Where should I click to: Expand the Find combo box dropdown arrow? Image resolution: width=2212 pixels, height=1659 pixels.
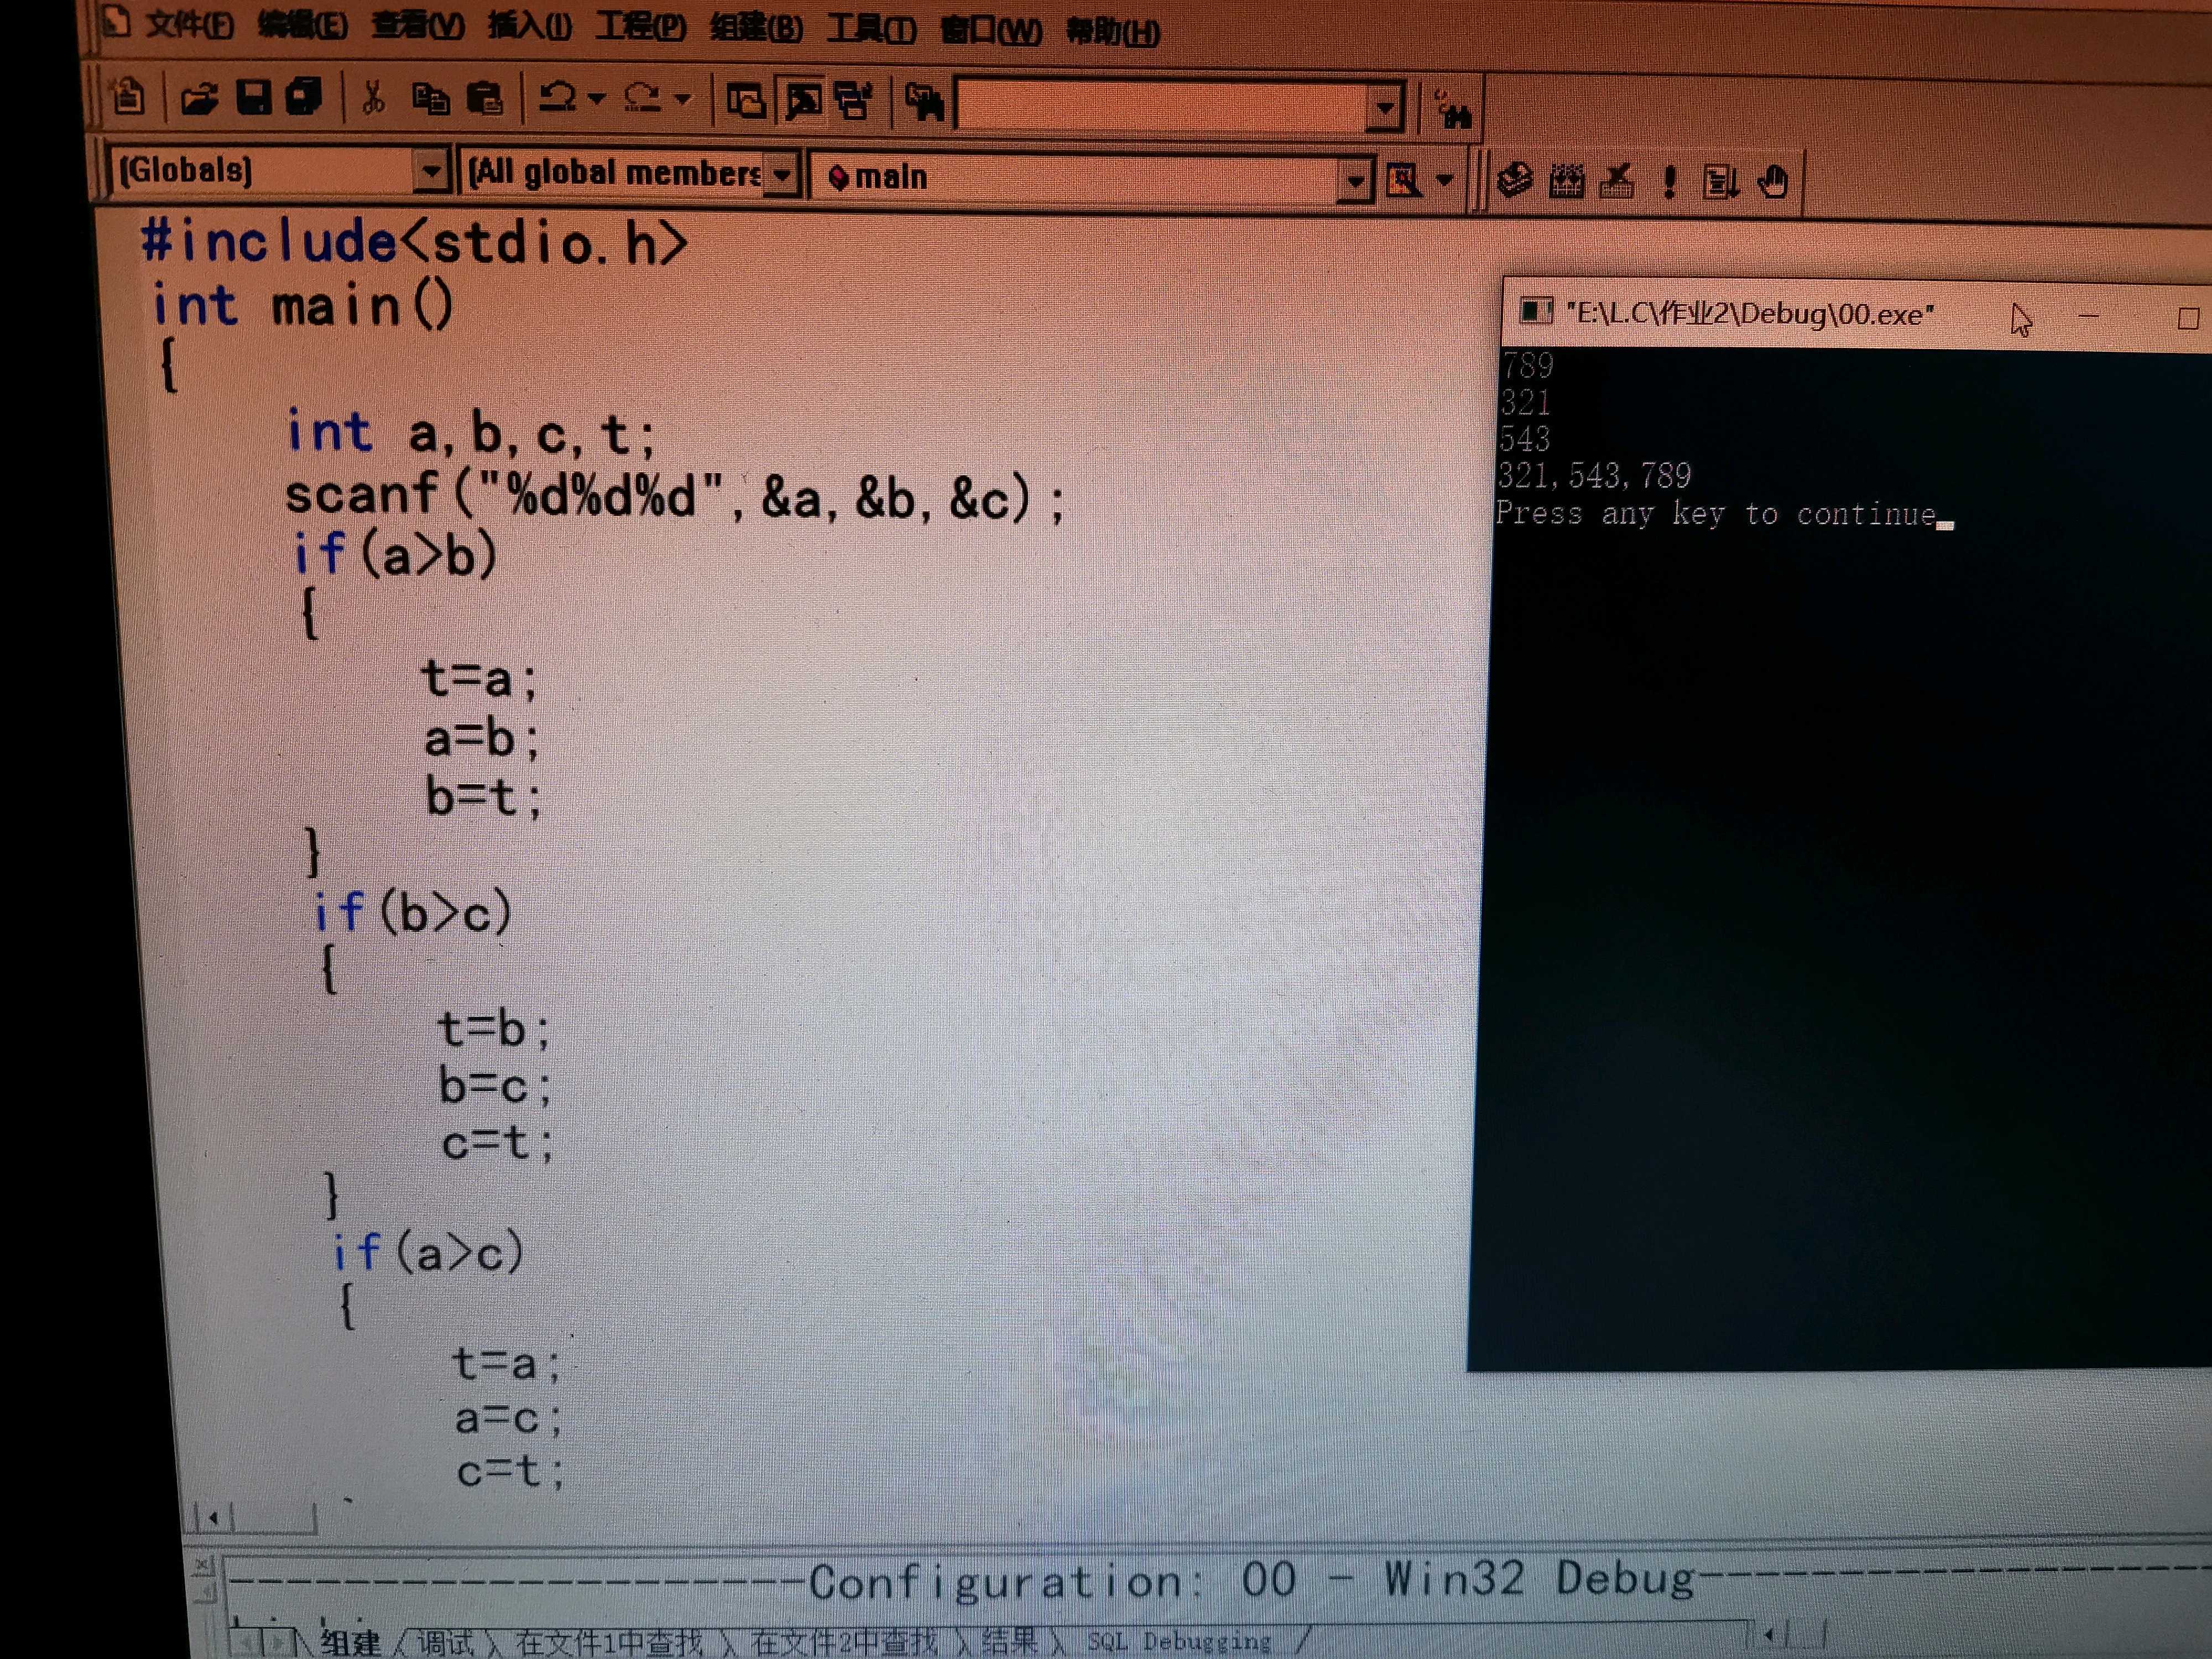(x=1385, y=106)
